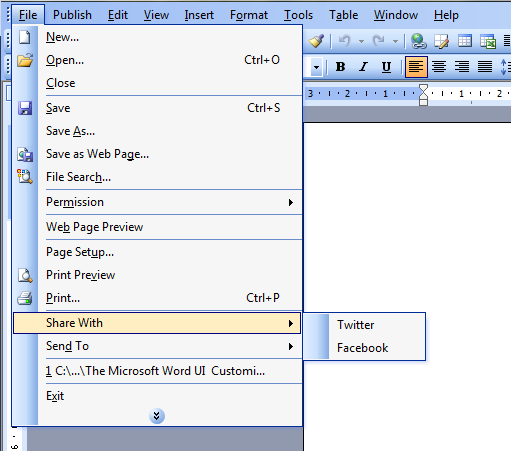Click the Insert Excel Worksheet icon
The height and width of the screenshot is (451, 511).
pos(488,41)
